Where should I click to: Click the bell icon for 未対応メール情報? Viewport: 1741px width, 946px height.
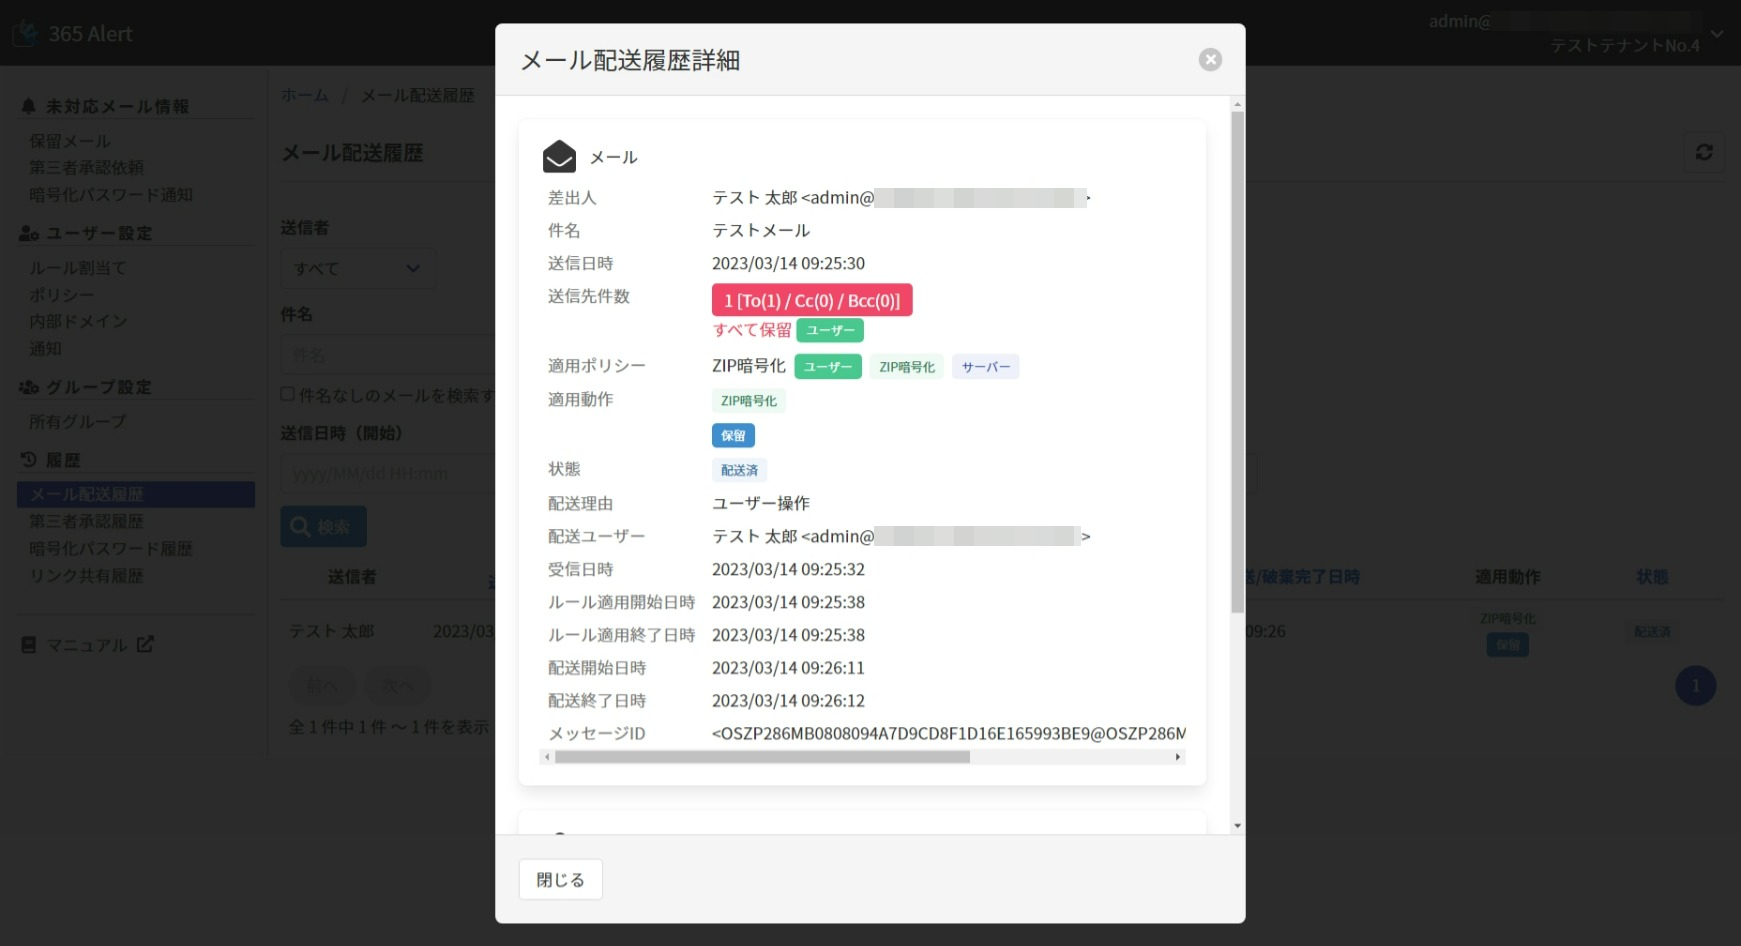point(28,106)
